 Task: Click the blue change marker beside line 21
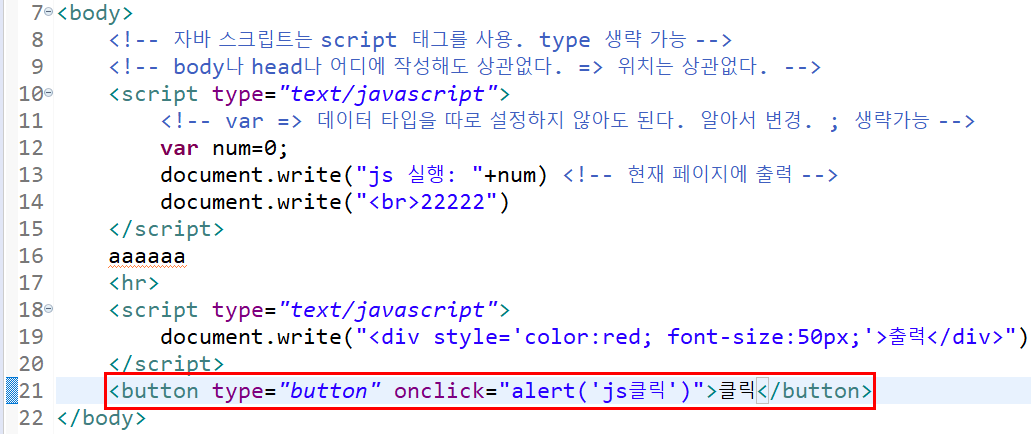[12, 391]
